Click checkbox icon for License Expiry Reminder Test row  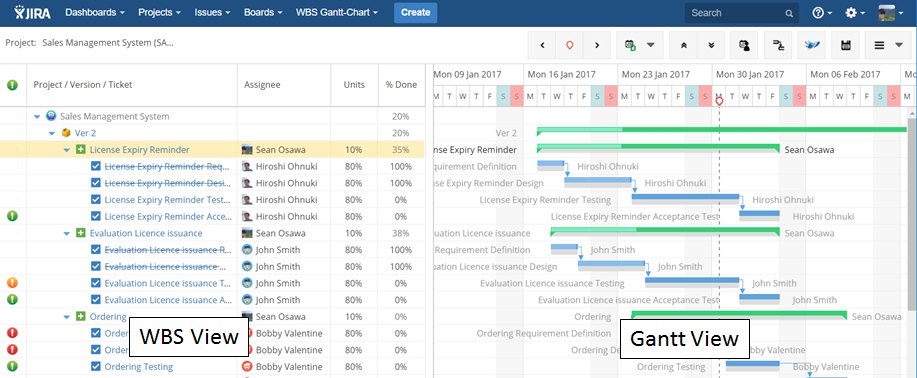(96, 200)
